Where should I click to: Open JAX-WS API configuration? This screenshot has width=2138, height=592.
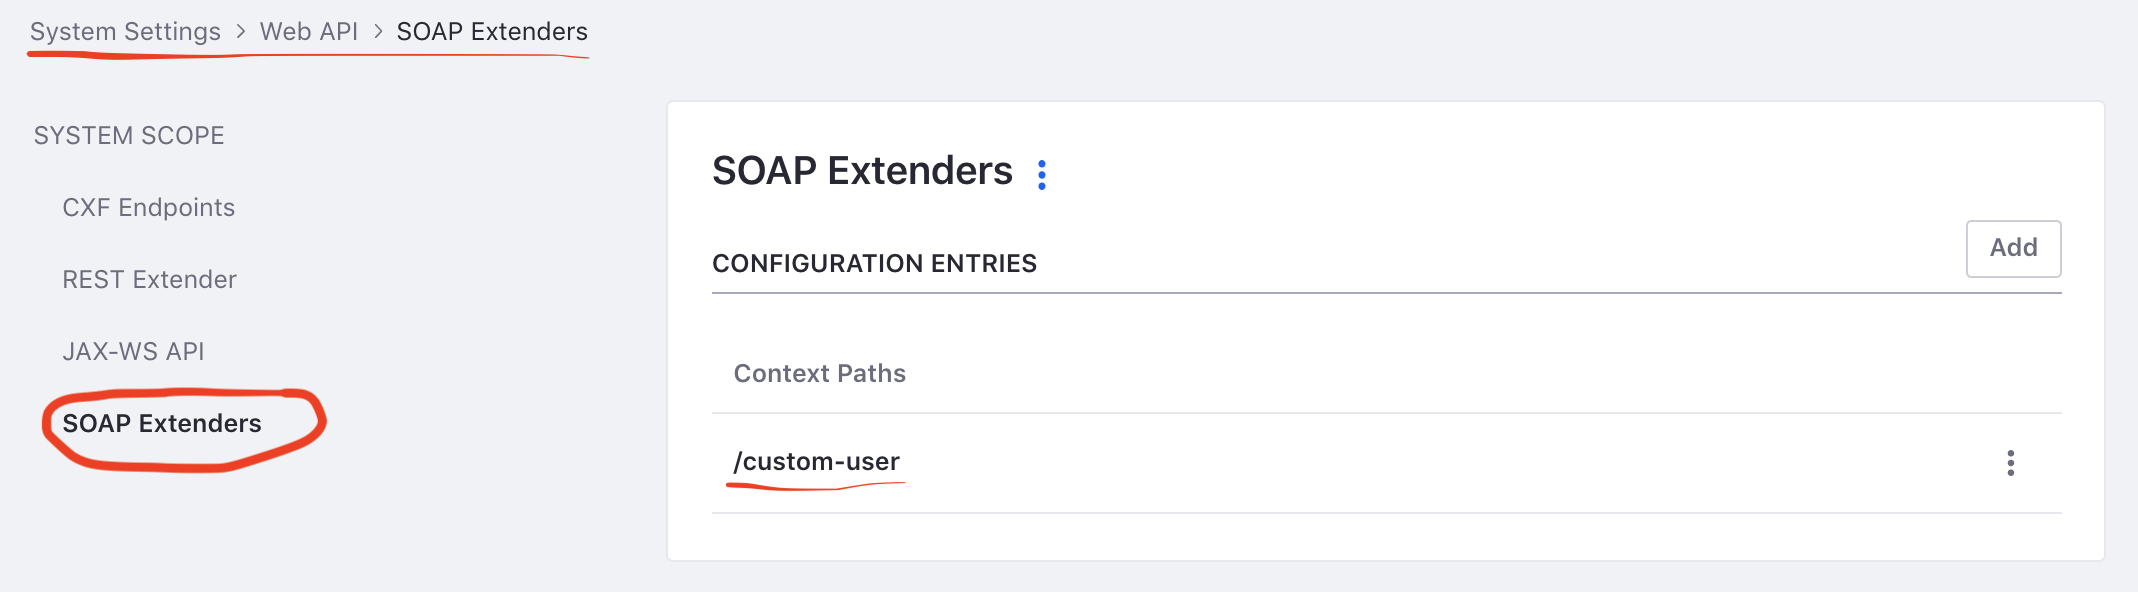coord(133,351)
